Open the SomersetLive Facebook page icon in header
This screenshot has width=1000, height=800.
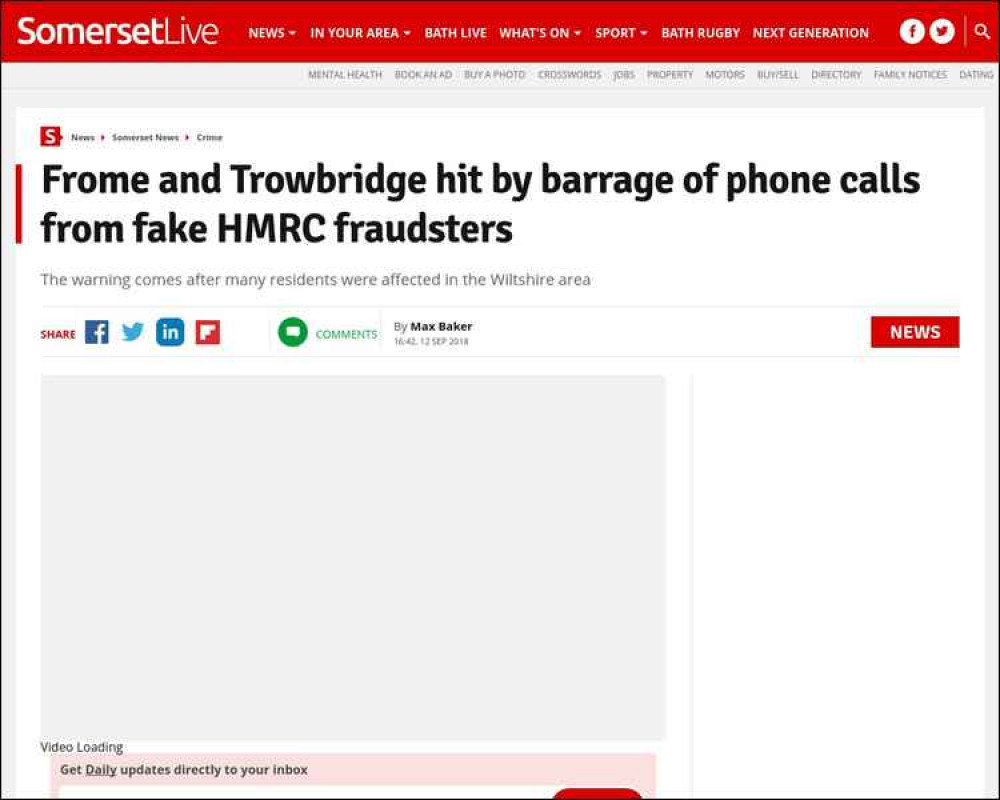click(912, 31)
